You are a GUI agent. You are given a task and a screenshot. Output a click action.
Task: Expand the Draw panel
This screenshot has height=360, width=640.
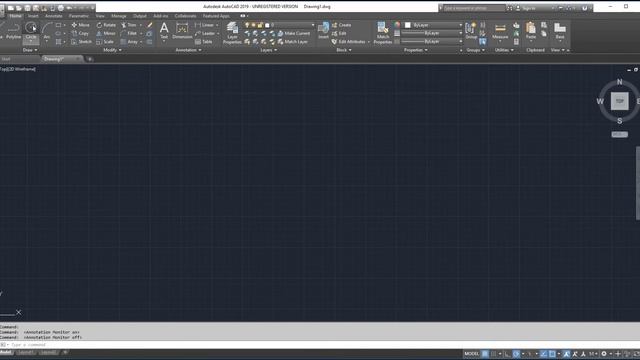pyautogui.click(x=30, y=50)
